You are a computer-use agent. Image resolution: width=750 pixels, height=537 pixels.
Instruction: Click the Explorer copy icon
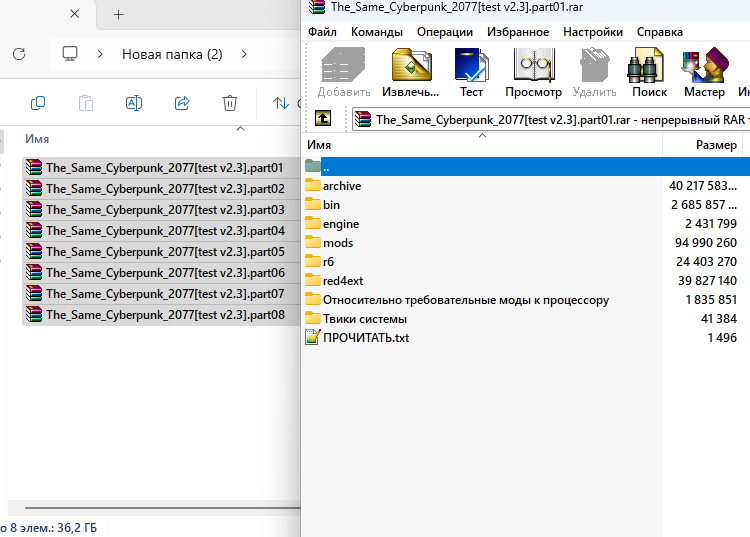point(38,103)
